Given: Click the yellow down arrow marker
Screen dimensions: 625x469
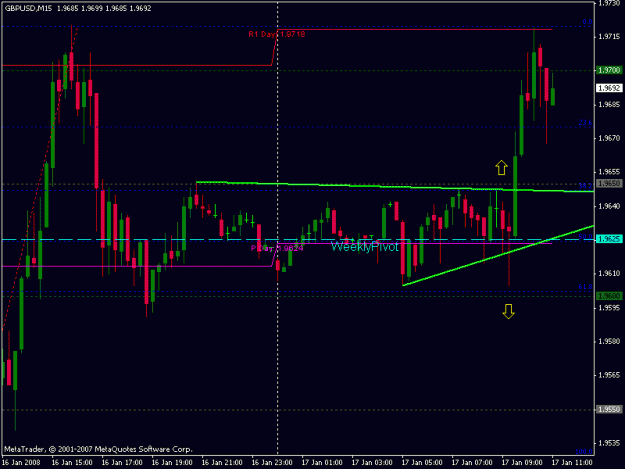Looking at the screenshot, I should [x=508, y=311].
